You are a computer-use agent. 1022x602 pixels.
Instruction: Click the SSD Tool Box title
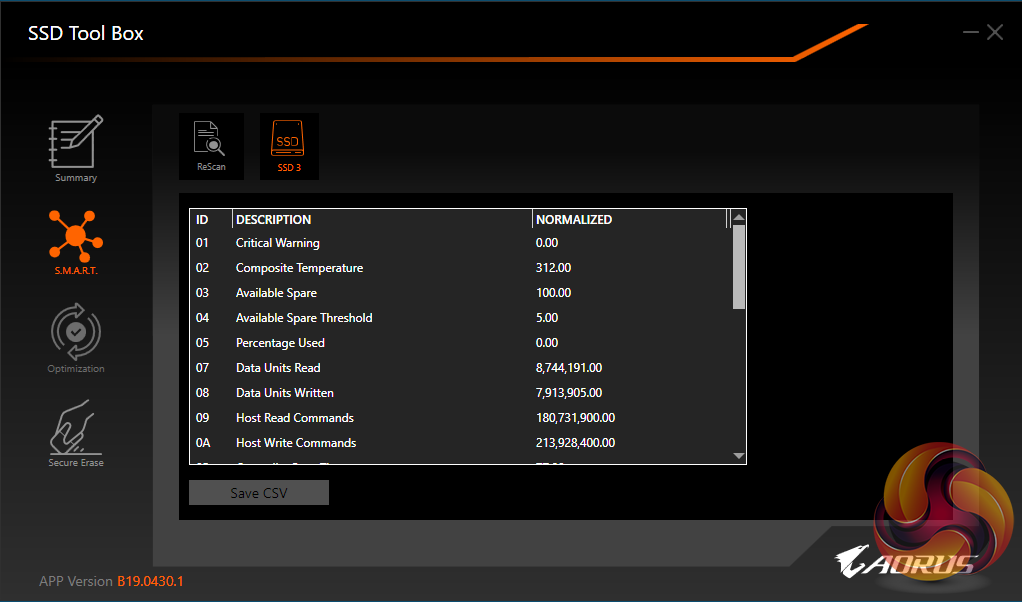[x=85, y=33]
